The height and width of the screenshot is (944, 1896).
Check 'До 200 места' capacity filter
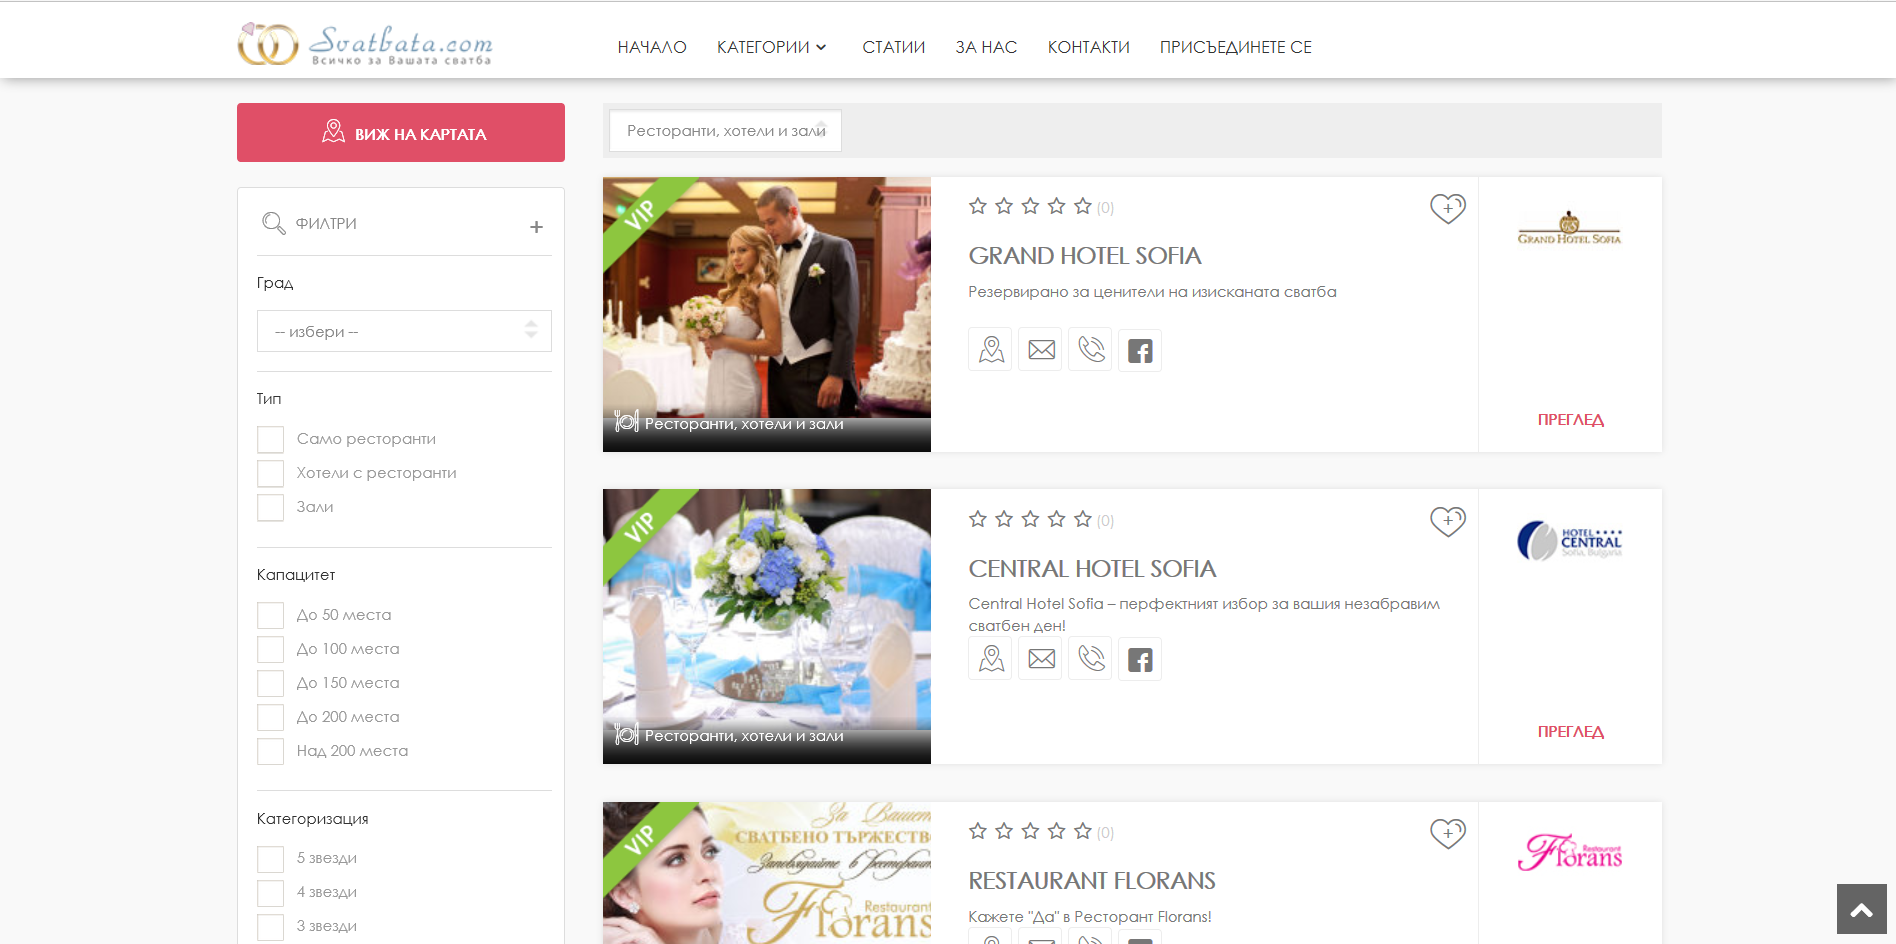270,717
